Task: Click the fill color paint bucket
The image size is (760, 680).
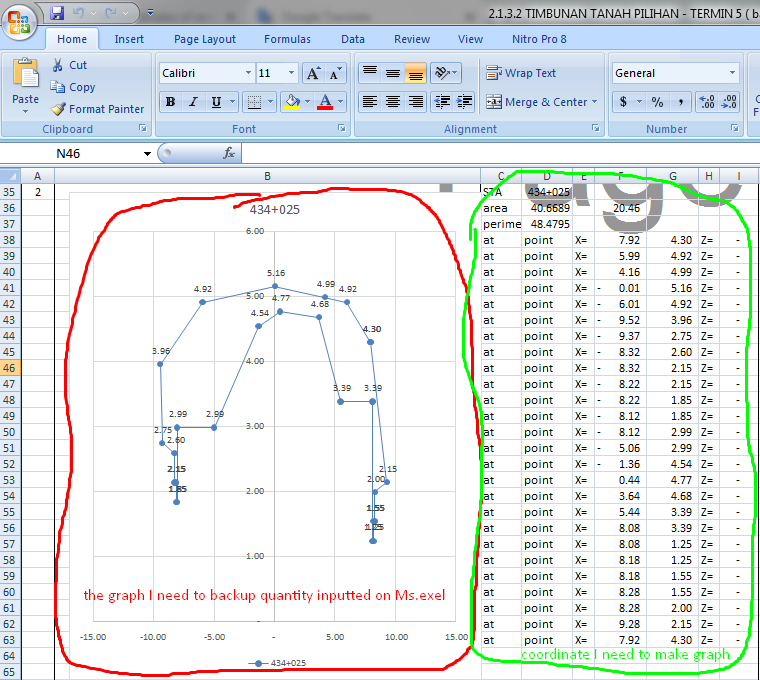Action: (x=291, y=102)
